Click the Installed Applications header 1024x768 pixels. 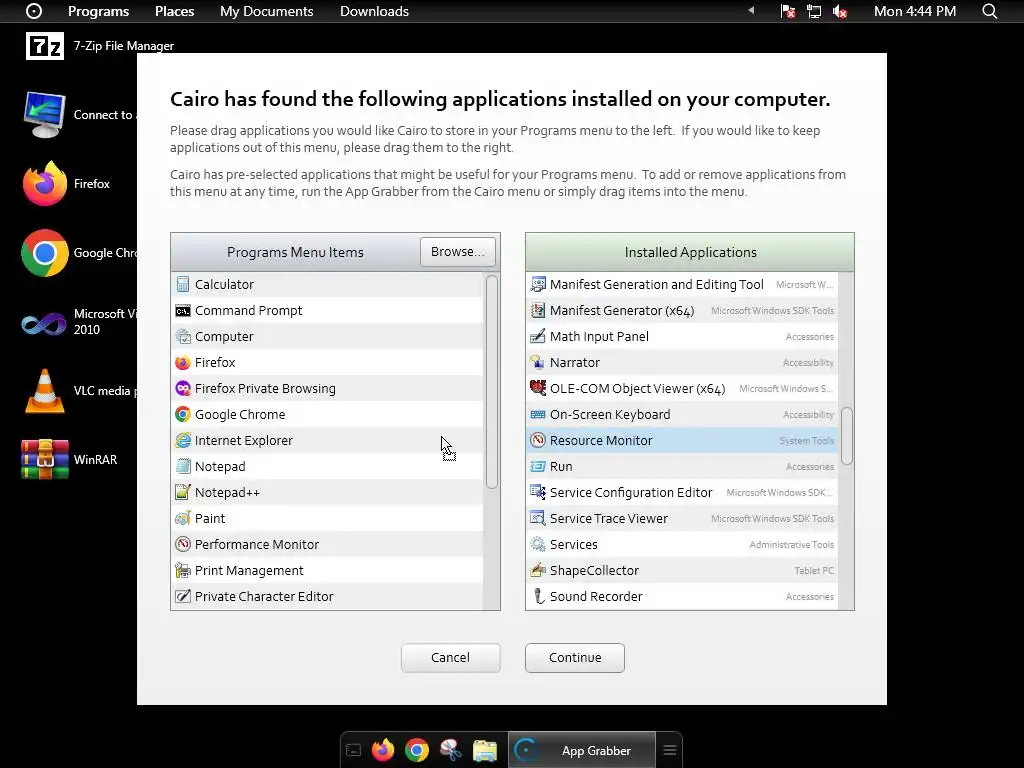click(690, 252)
